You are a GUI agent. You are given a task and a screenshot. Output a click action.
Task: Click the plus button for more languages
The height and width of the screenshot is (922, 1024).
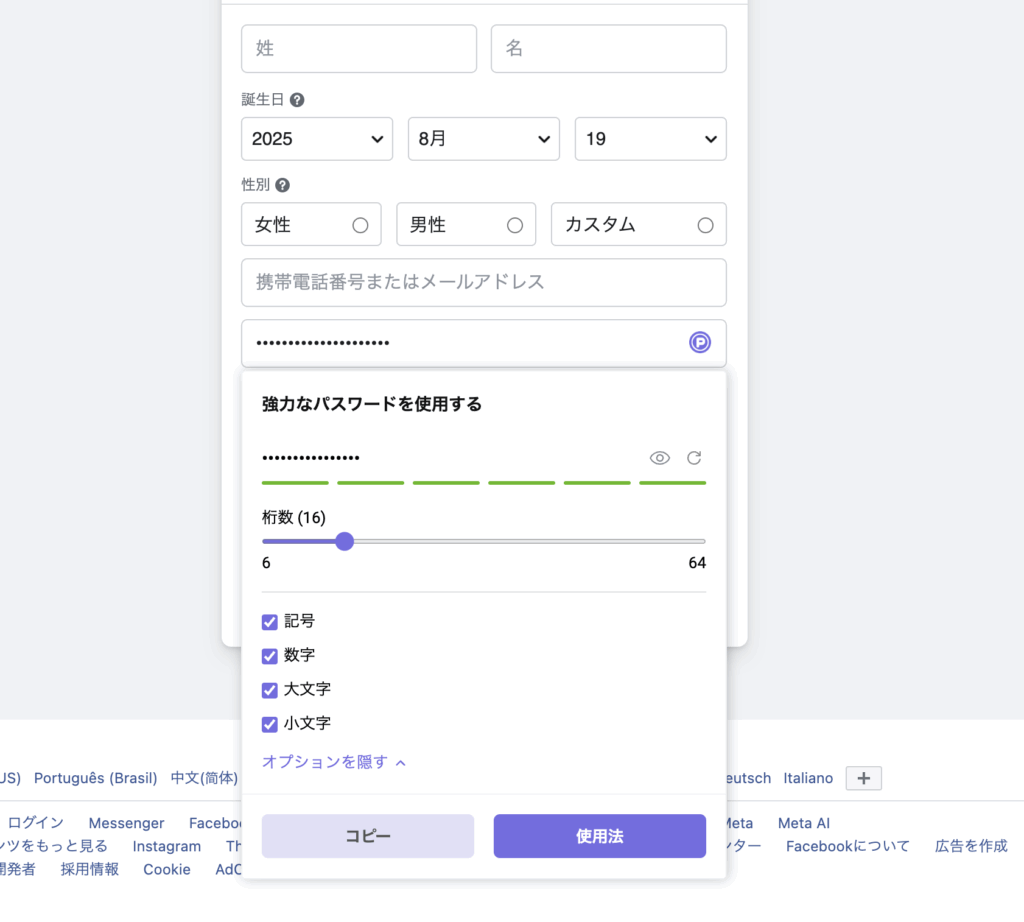point(863,778)
